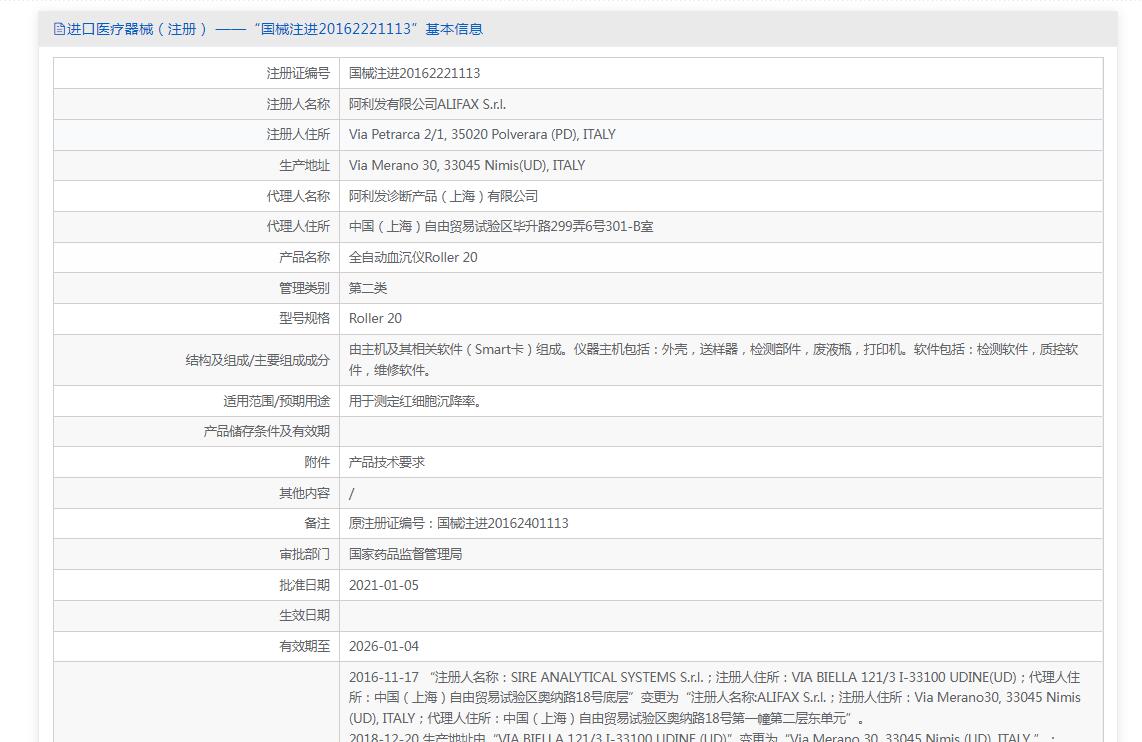Click the 产品名称 label
The height and width of the screenshot is (742, 1142).
tap(304, 257)
